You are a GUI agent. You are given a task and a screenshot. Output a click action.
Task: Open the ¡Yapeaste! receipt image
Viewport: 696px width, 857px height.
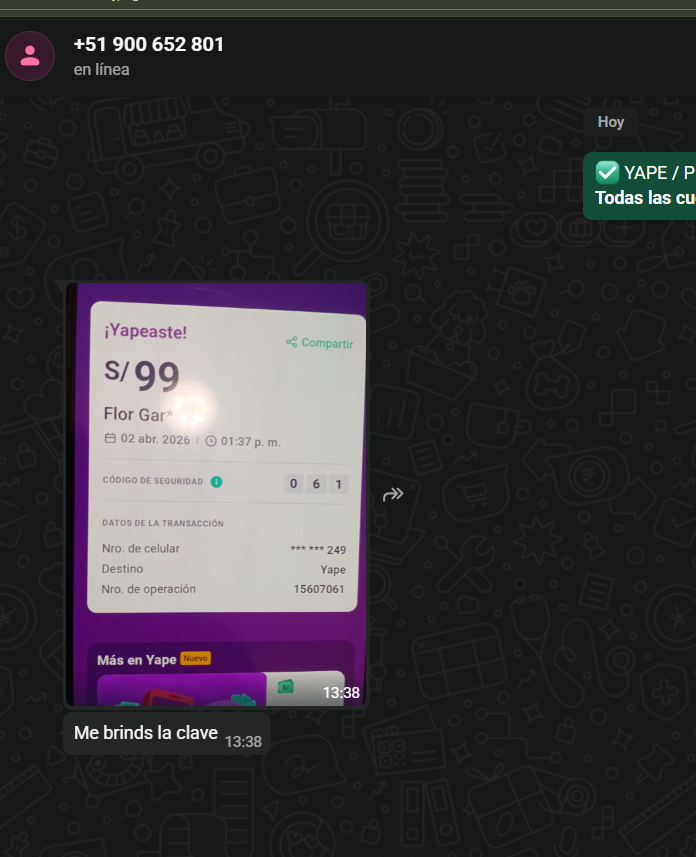coord(217,495)
